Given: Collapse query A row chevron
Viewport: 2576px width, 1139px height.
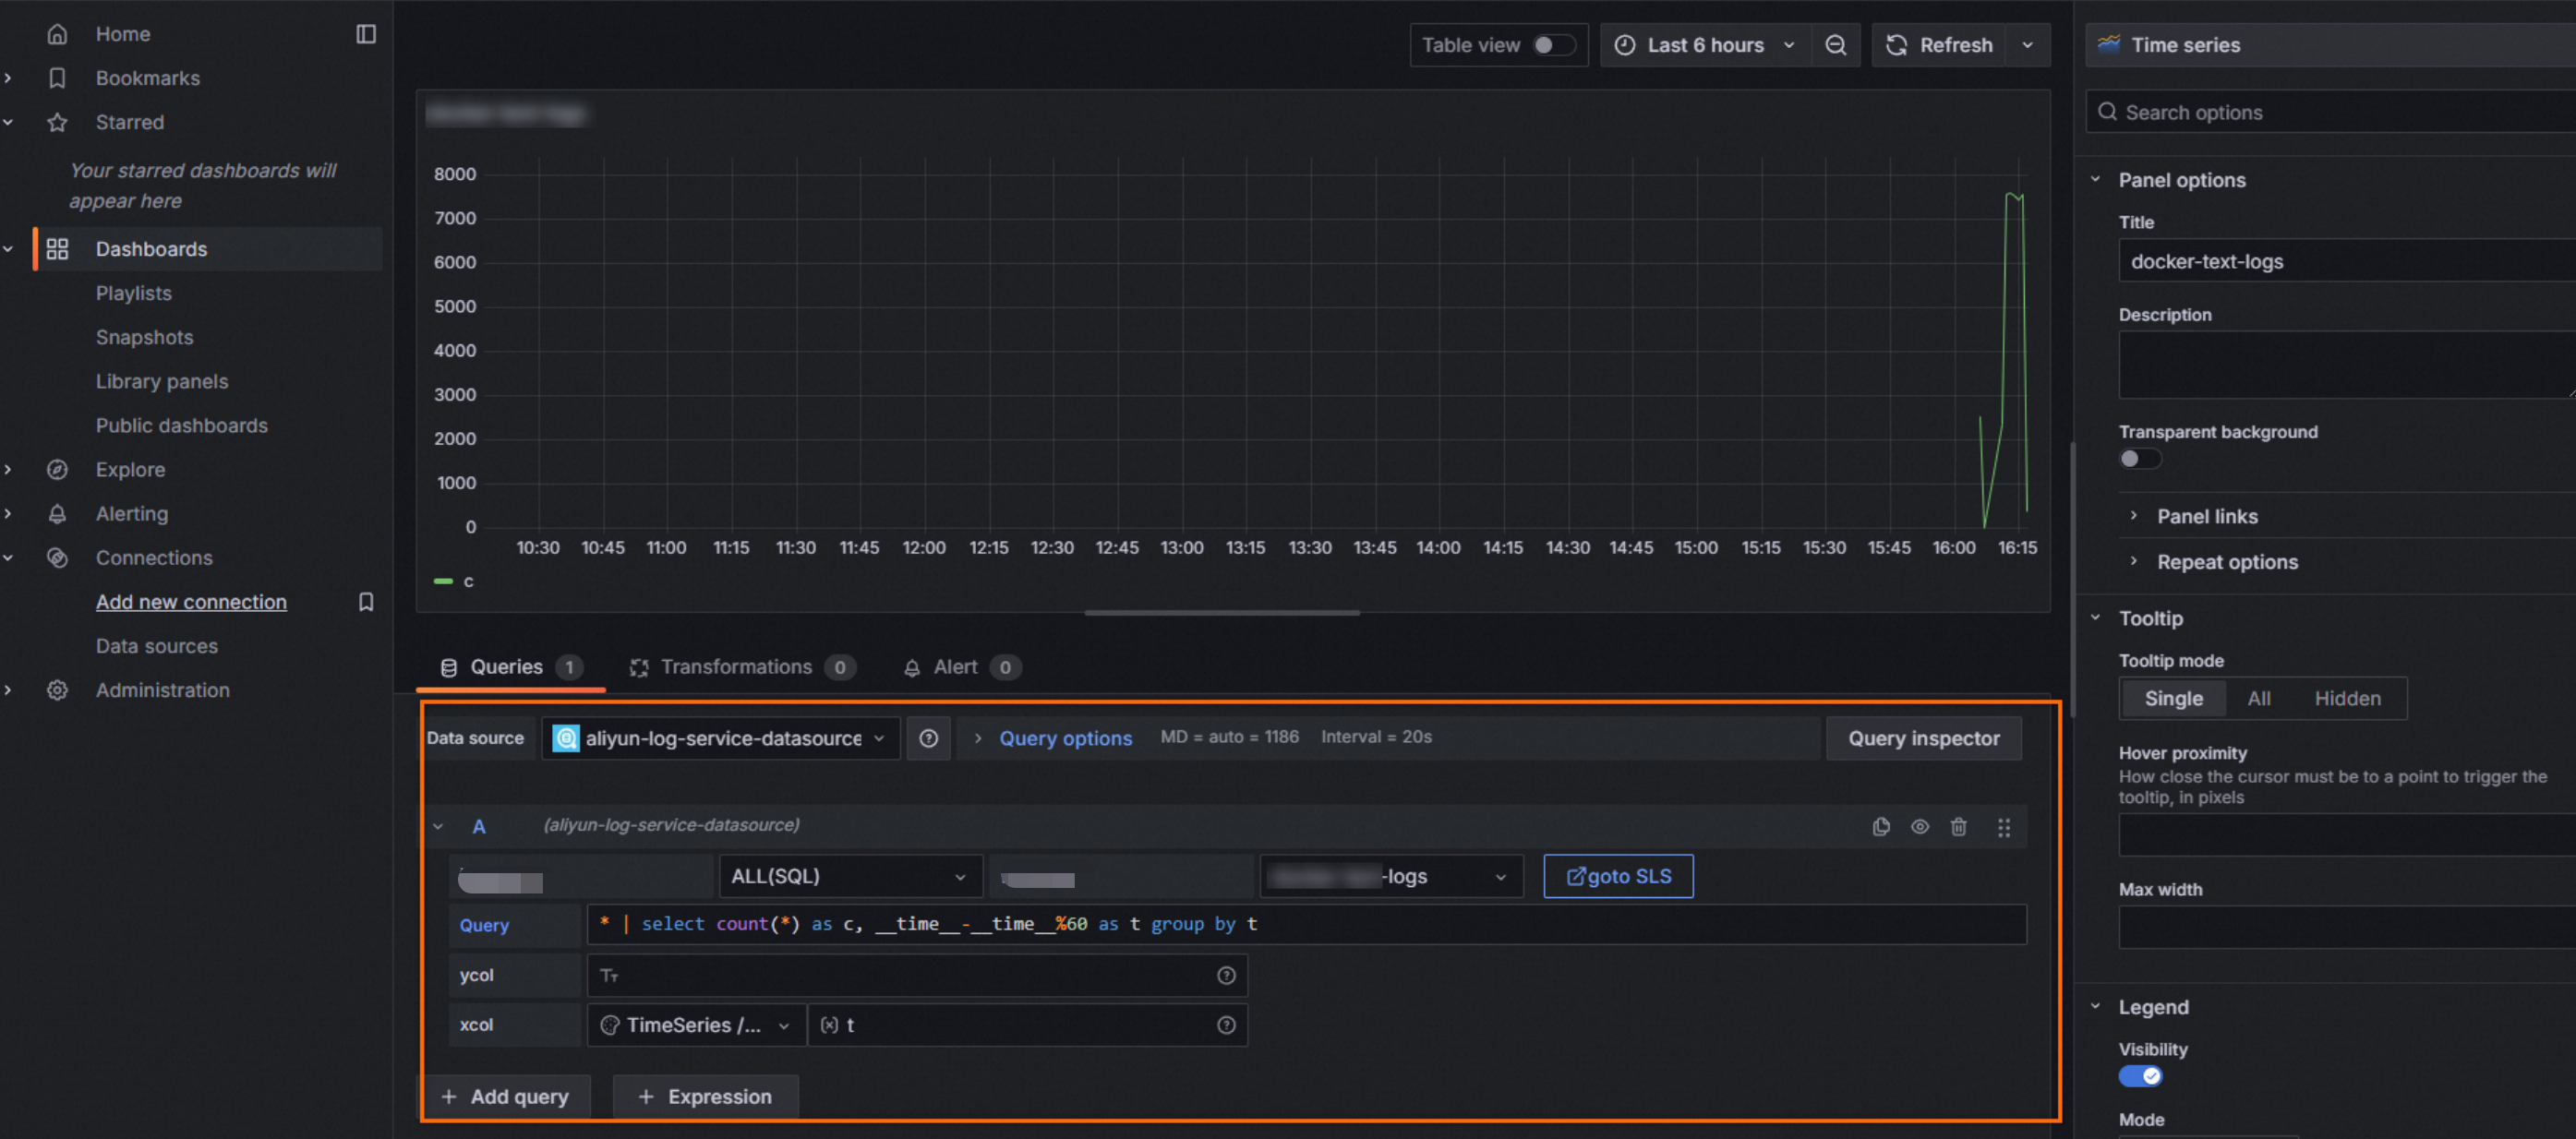Looking at the screenshot, I should 437,826.
